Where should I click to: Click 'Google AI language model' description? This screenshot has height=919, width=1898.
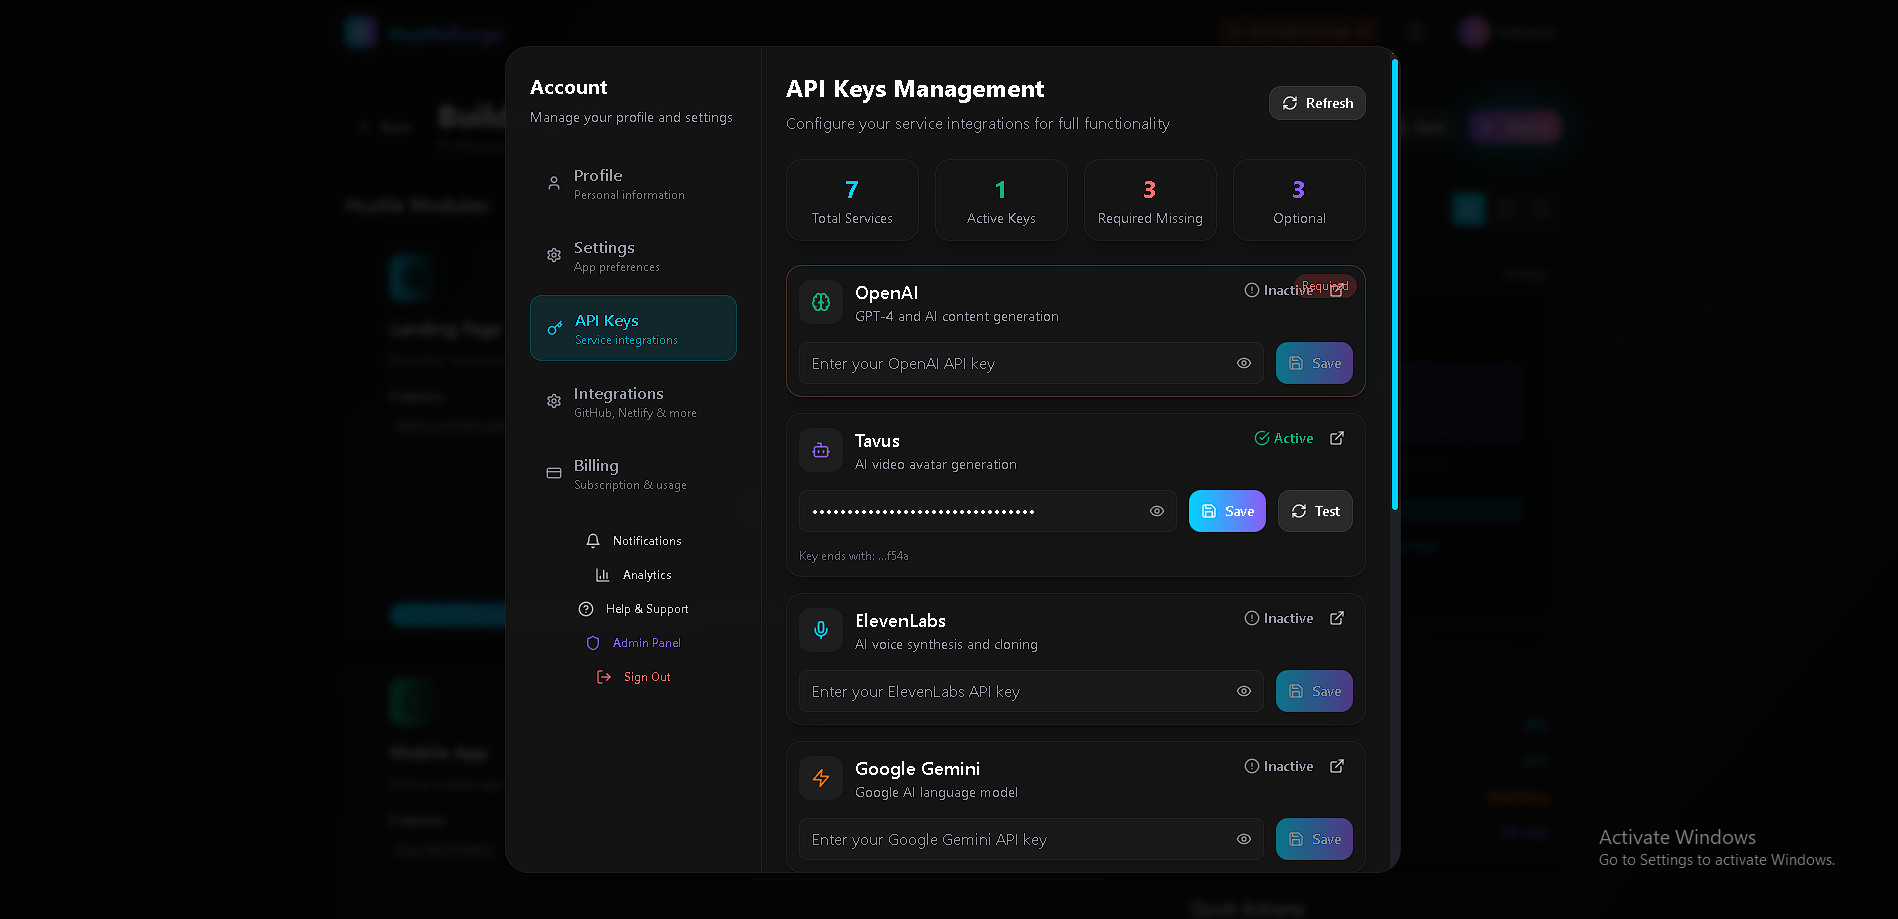pyautogui.click(x=936, y=792)
